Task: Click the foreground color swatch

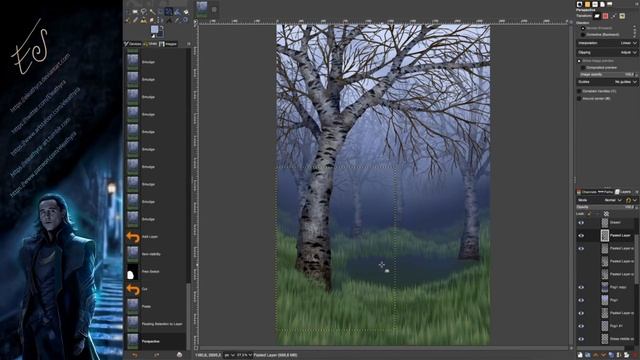Action: (x=155, y=29)
